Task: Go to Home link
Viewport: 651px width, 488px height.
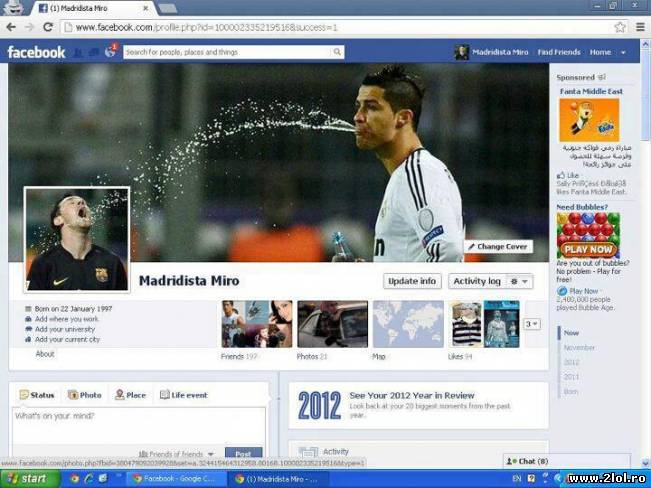Action: coord(600,52)
